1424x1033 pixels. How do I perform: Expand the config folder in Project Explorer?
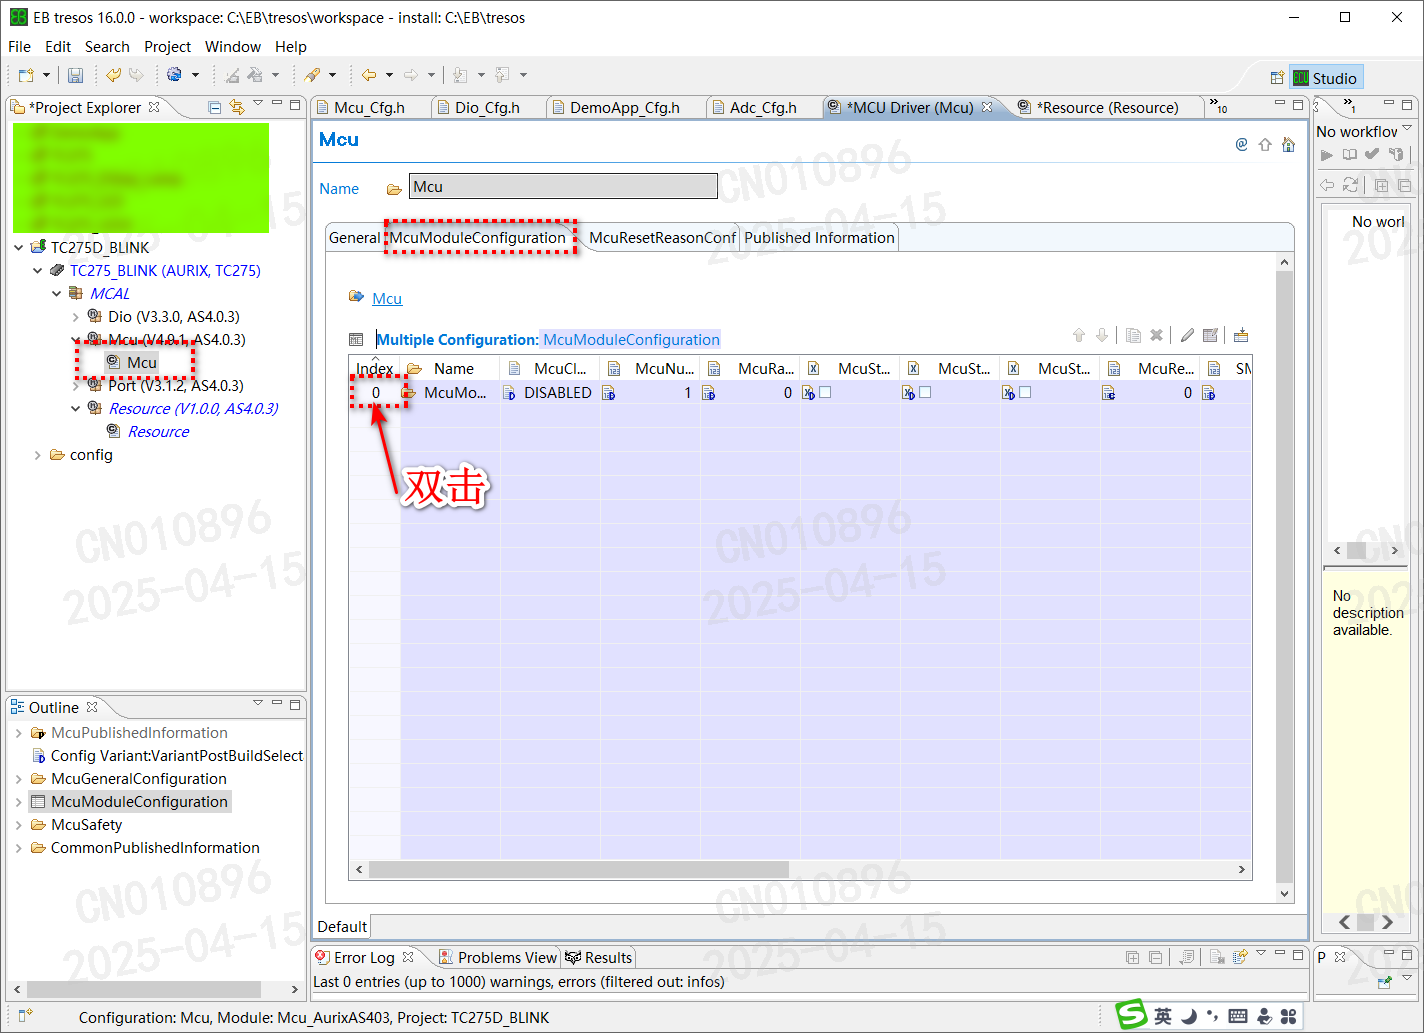coord(38,455)
